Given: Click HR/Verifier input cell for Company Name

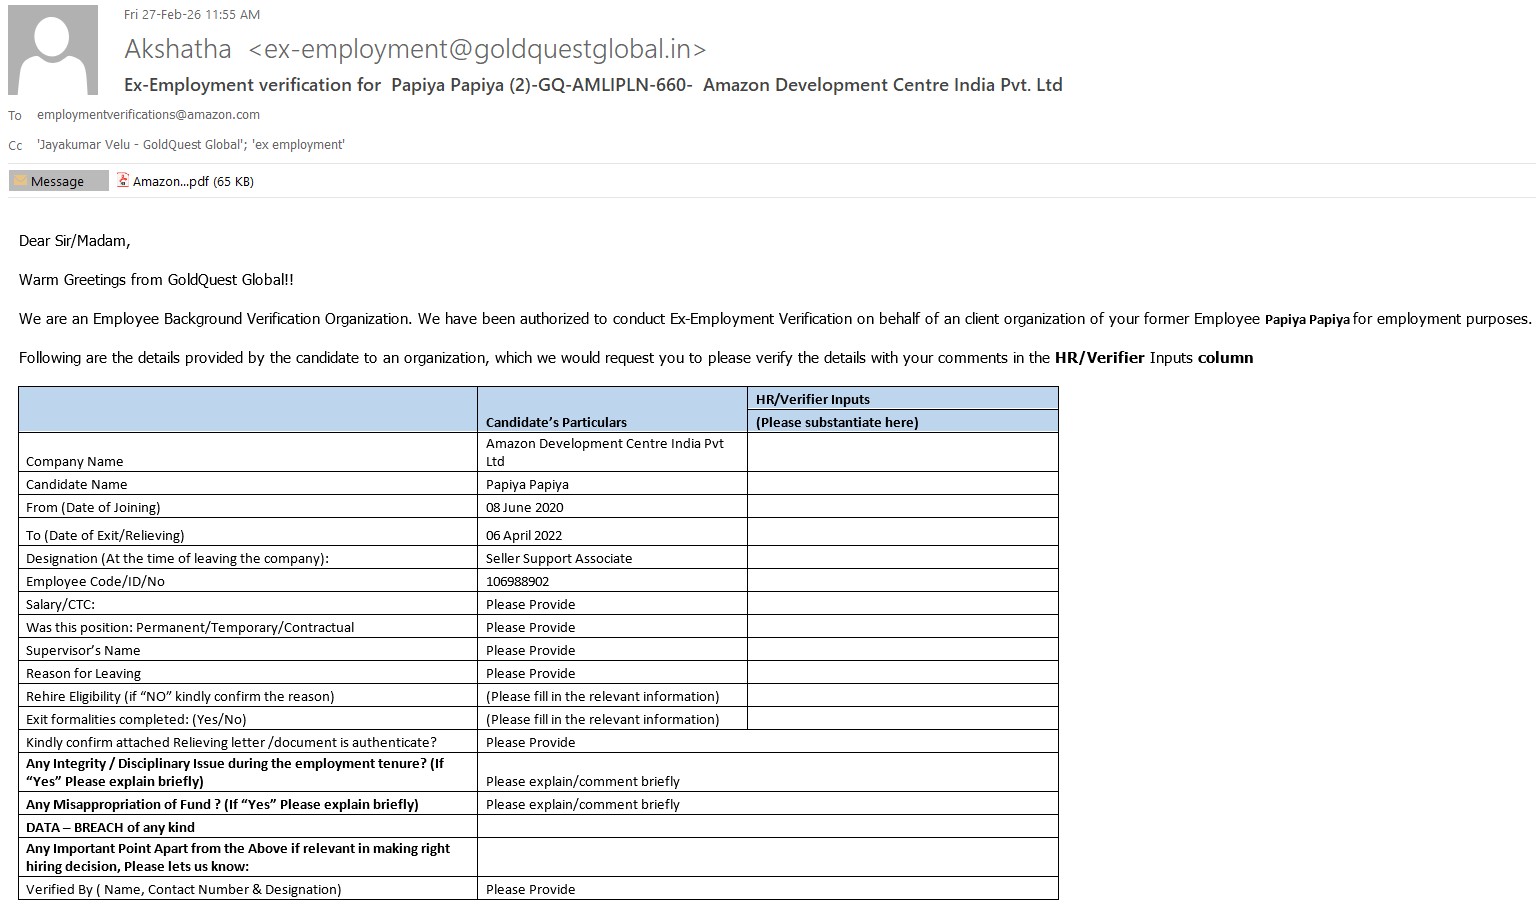Looking at the screenshot, I should pyautogui.click(x=902, y=452).
